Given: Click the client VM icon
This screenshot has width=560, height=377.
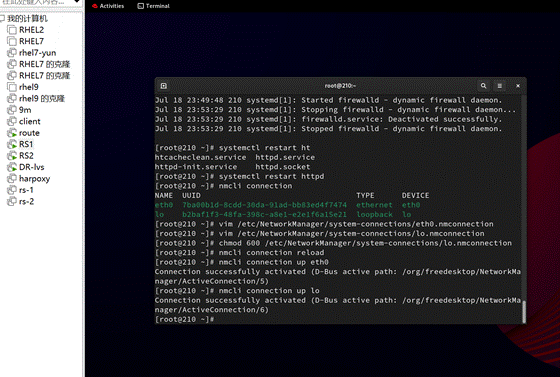Looking at the screenshot, I should click(12, 121).
